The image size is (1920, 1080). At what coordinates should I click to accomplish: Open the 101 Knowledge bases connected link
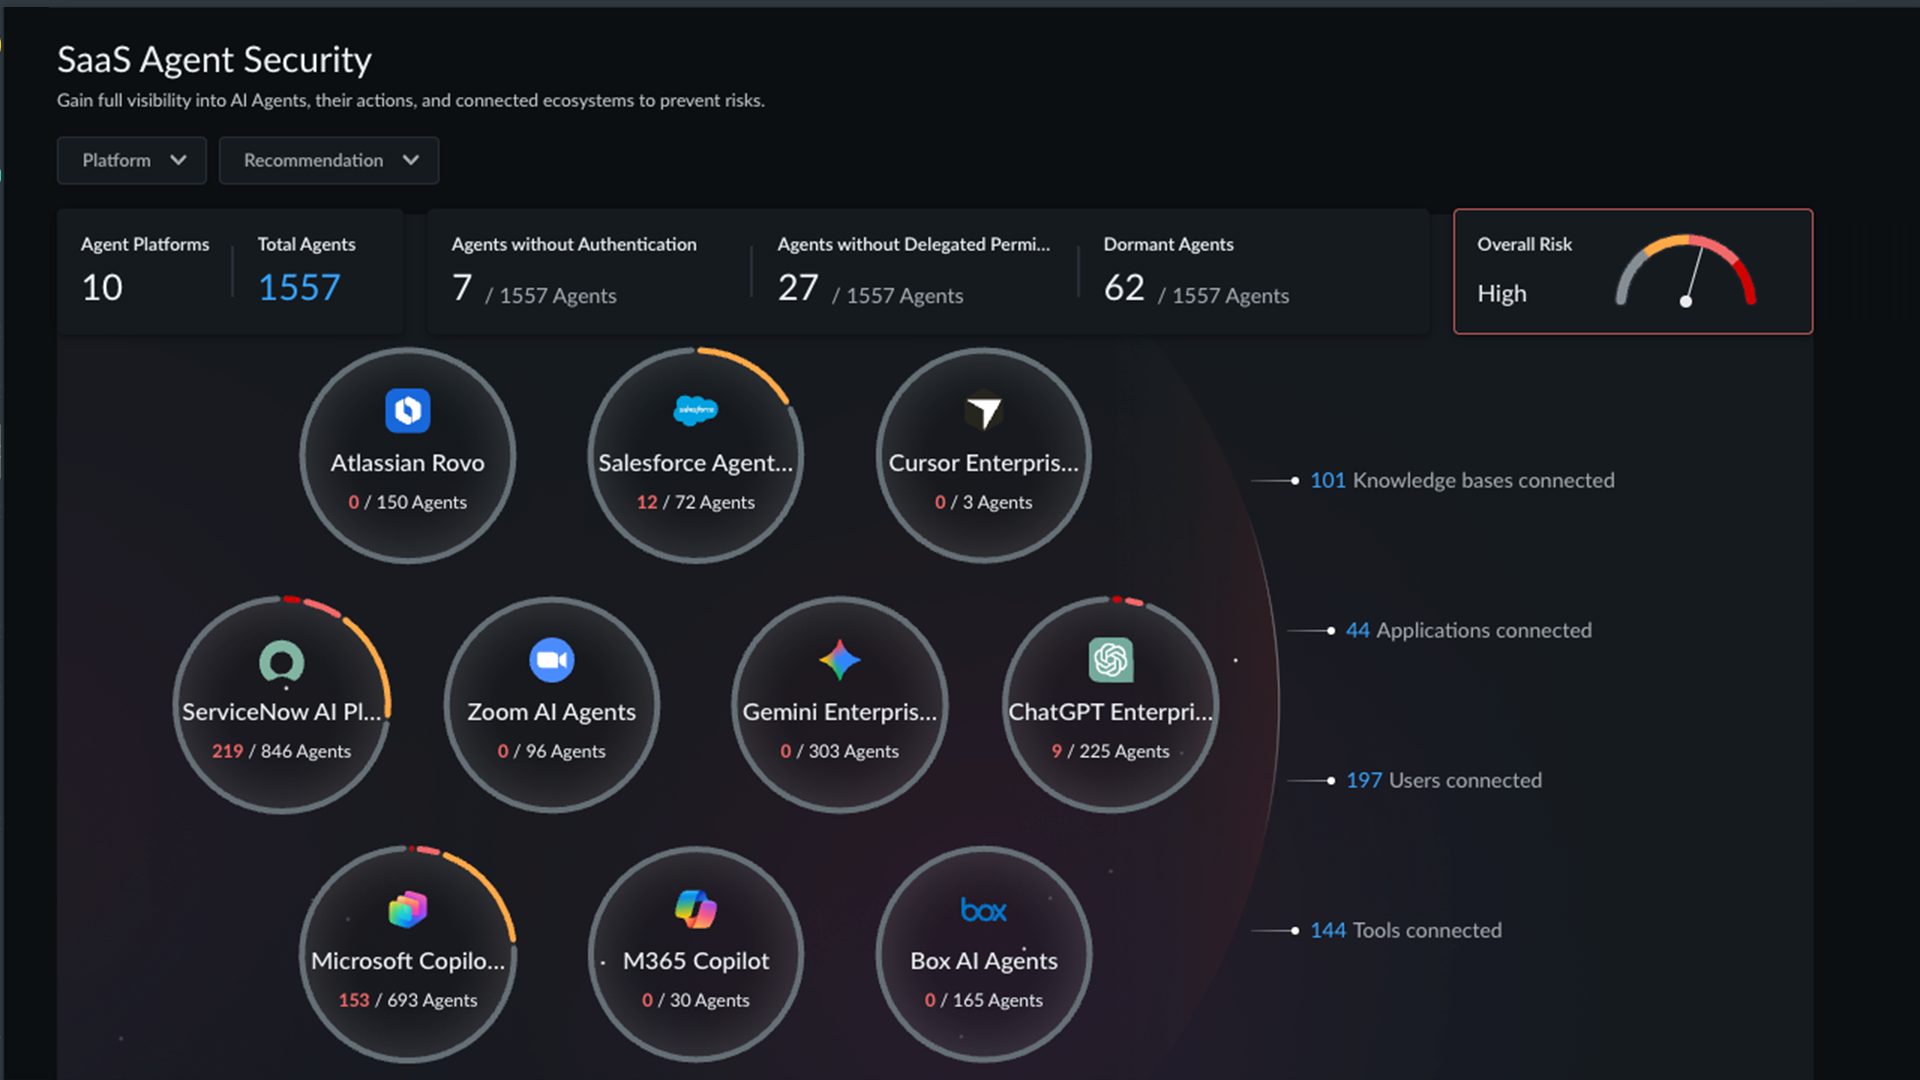click(1462, 480)
